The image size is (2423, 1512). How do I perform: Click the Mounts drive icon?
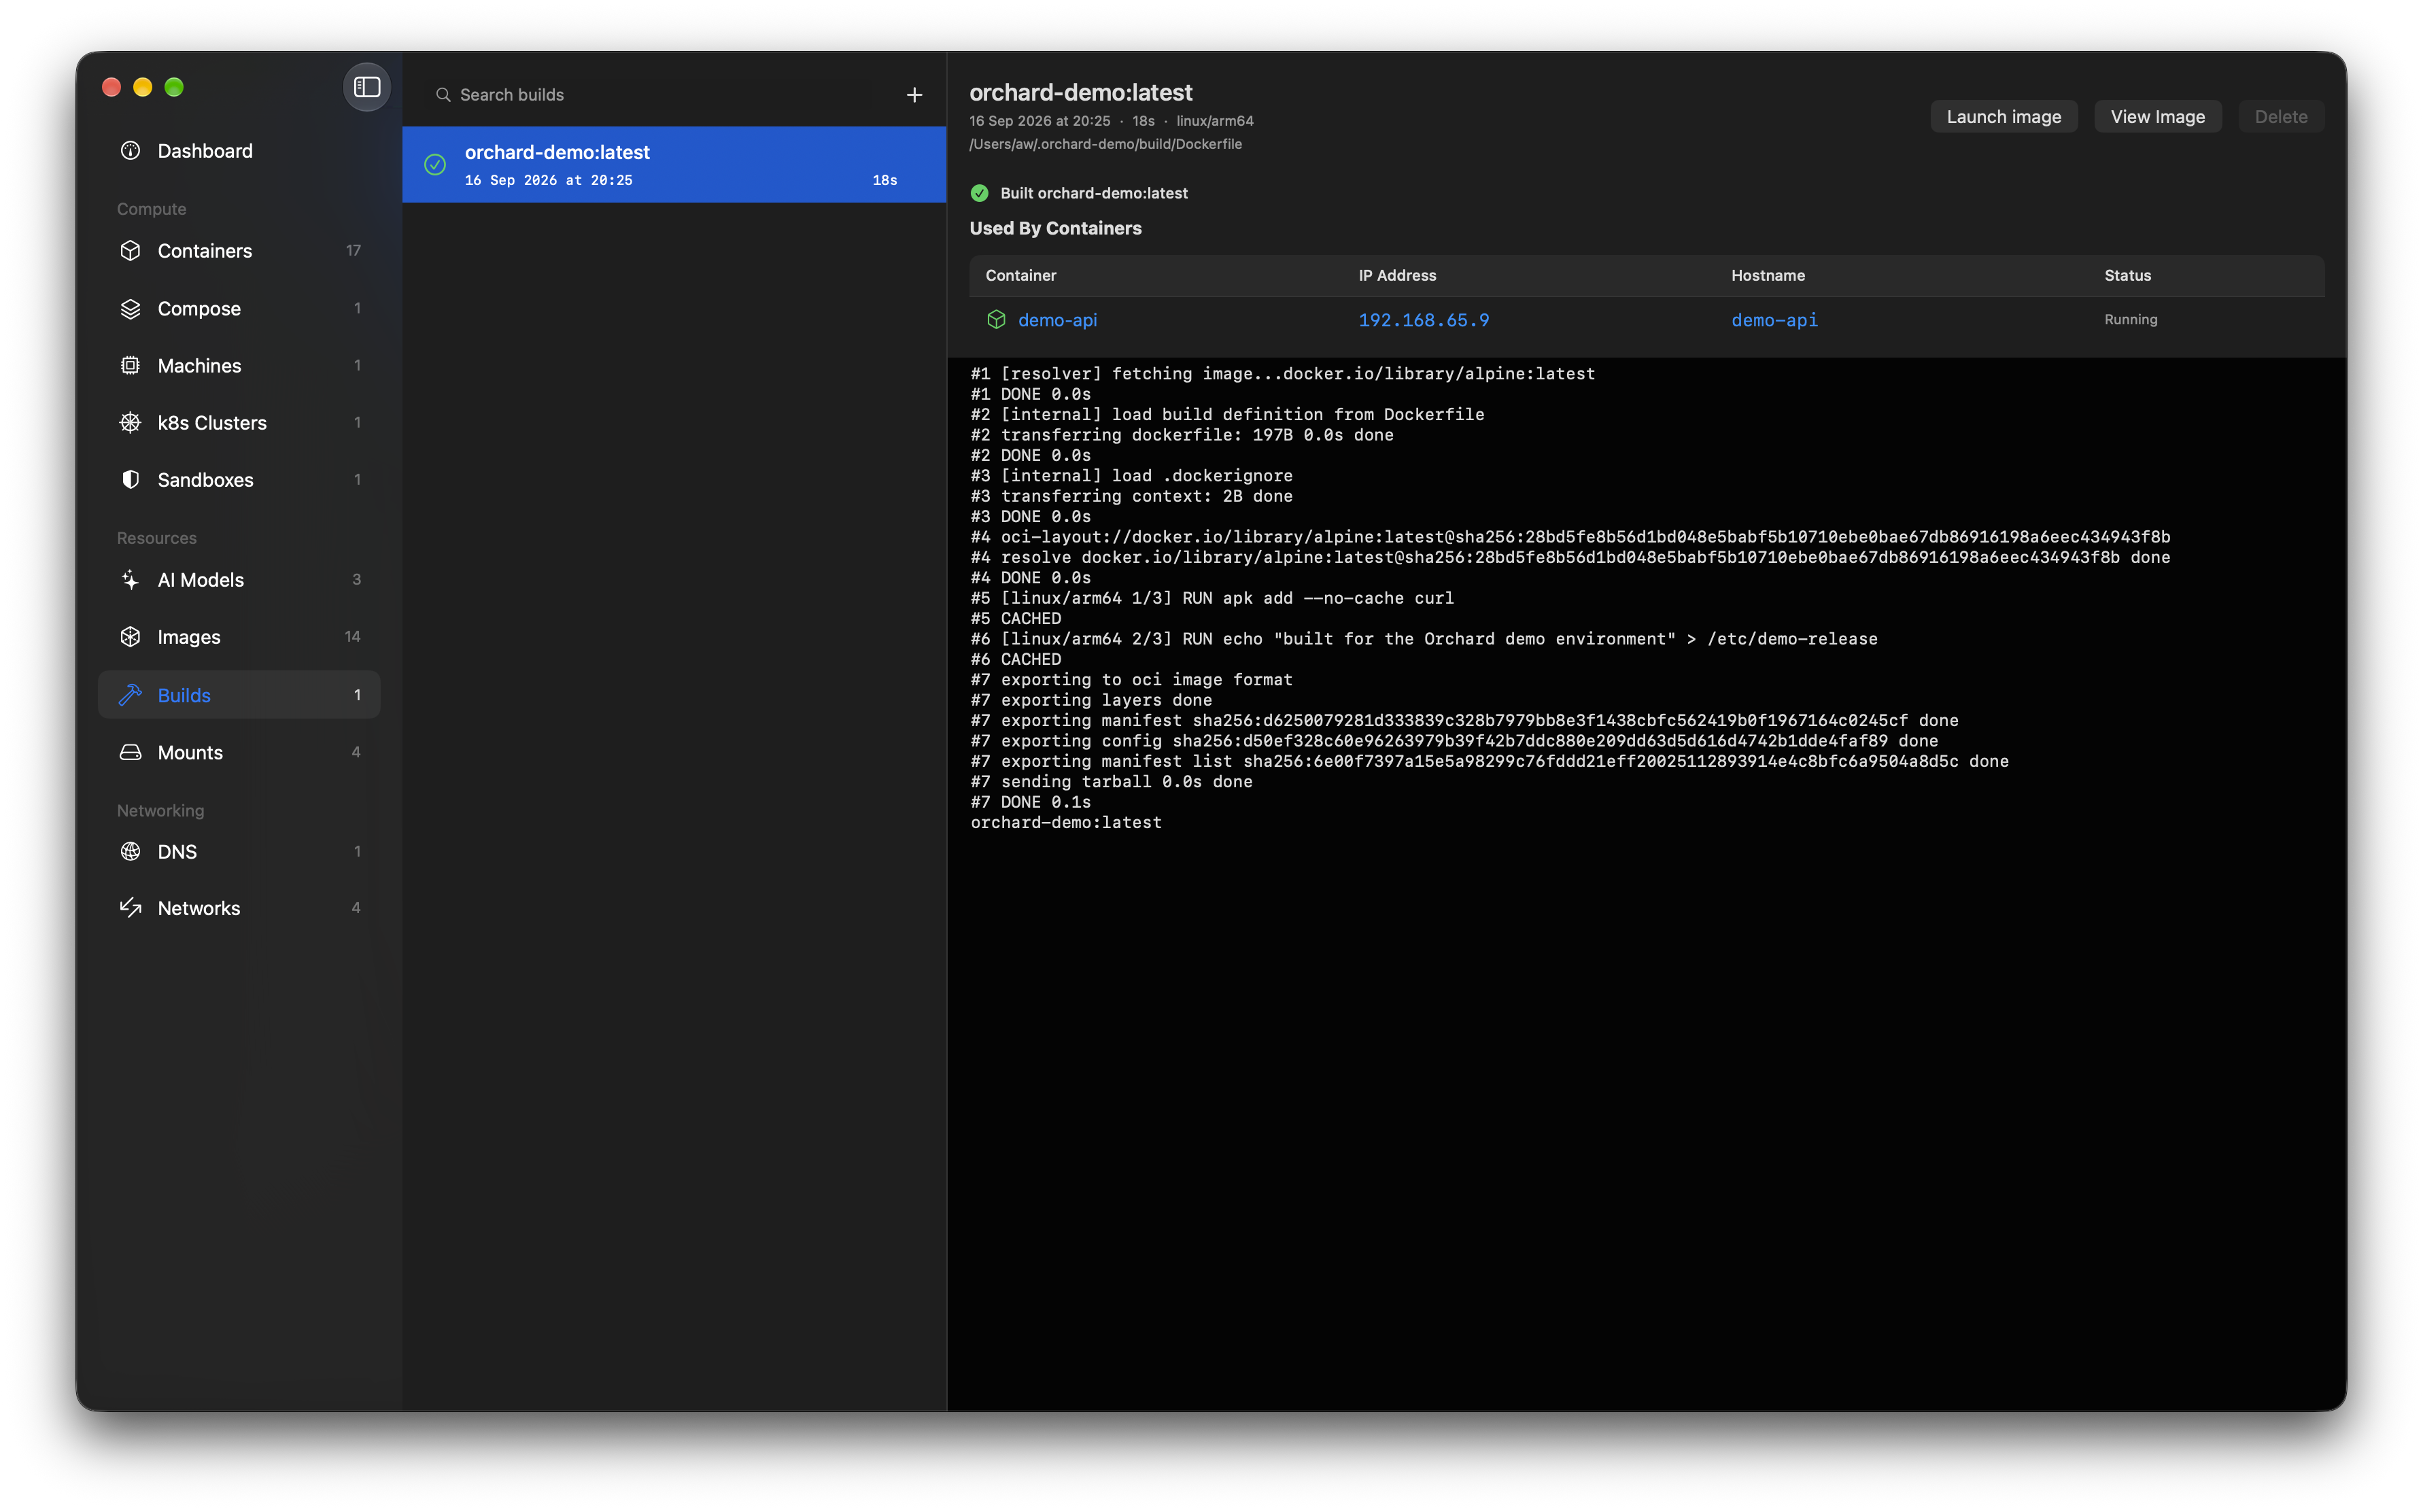pyautogui.click(x=130, y=752)
